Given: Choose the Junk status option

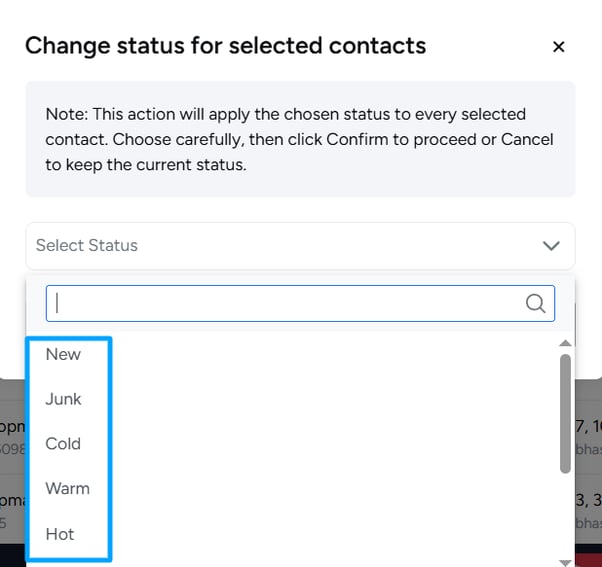Looking at the screenshot, I should (63, 399).
